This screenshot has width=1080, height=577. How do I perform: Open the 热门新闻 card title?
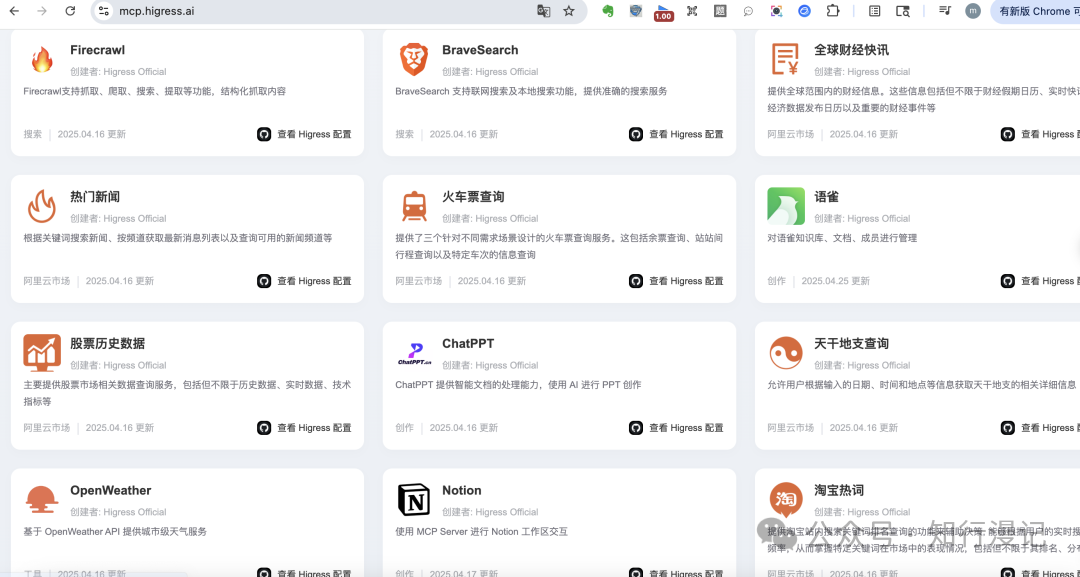click(x=95, y=197)
